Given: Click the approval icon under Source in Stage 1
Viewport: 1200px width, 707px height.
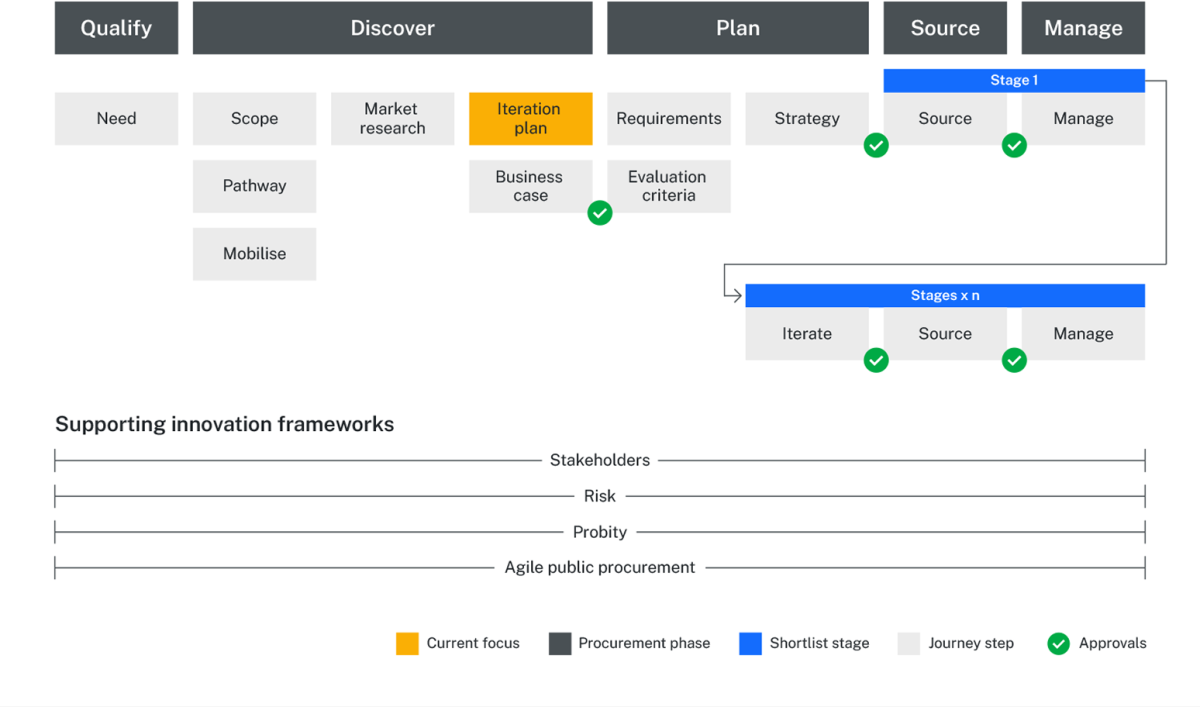Looking at the screenshot, I should pyautogui.click(x=876, y=145).
